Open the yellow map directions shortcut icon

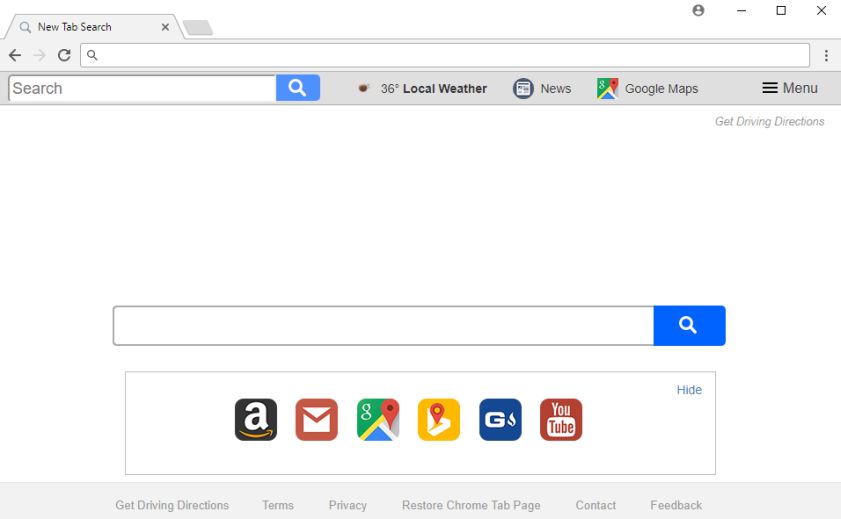click(439, 420)
